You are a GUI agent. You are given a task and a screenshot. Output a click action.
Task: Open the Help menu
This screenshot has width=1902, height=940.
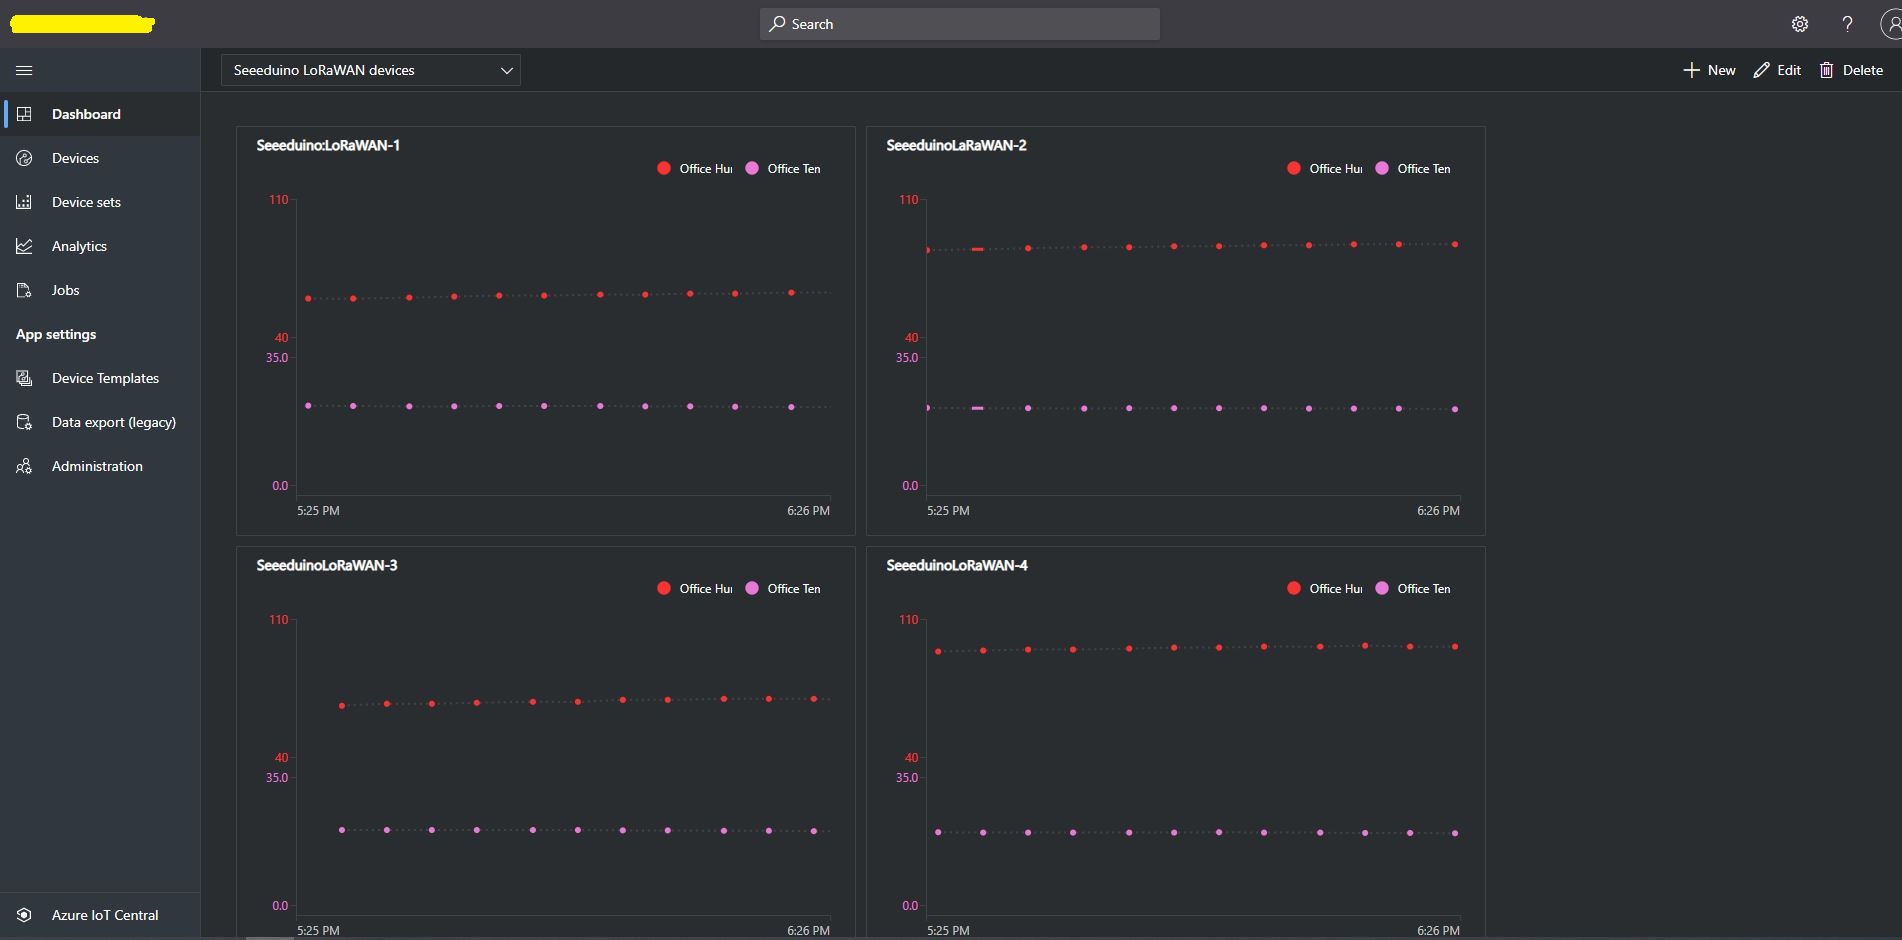(1847, 23)
